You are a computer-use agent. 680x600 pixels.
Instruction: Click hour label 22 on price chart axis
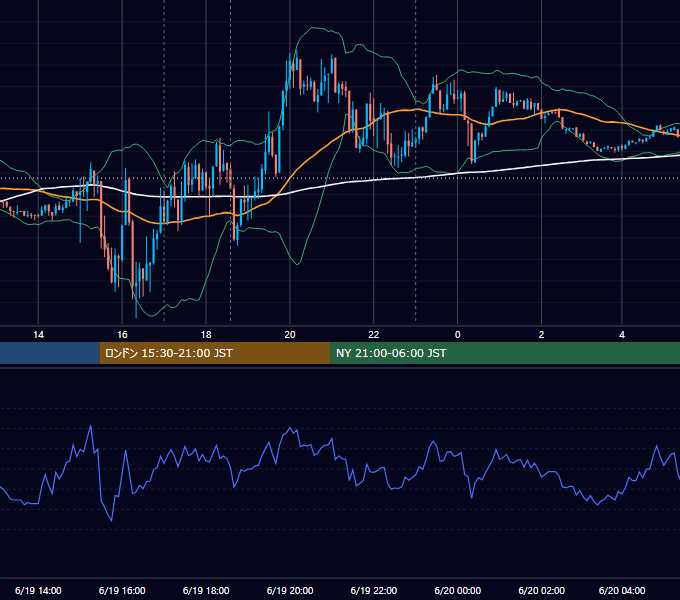[373, 335]
